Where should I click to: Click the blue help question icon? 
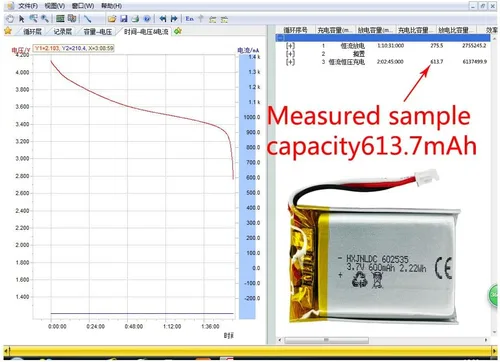pyautogui.click(x=147, y=19)
